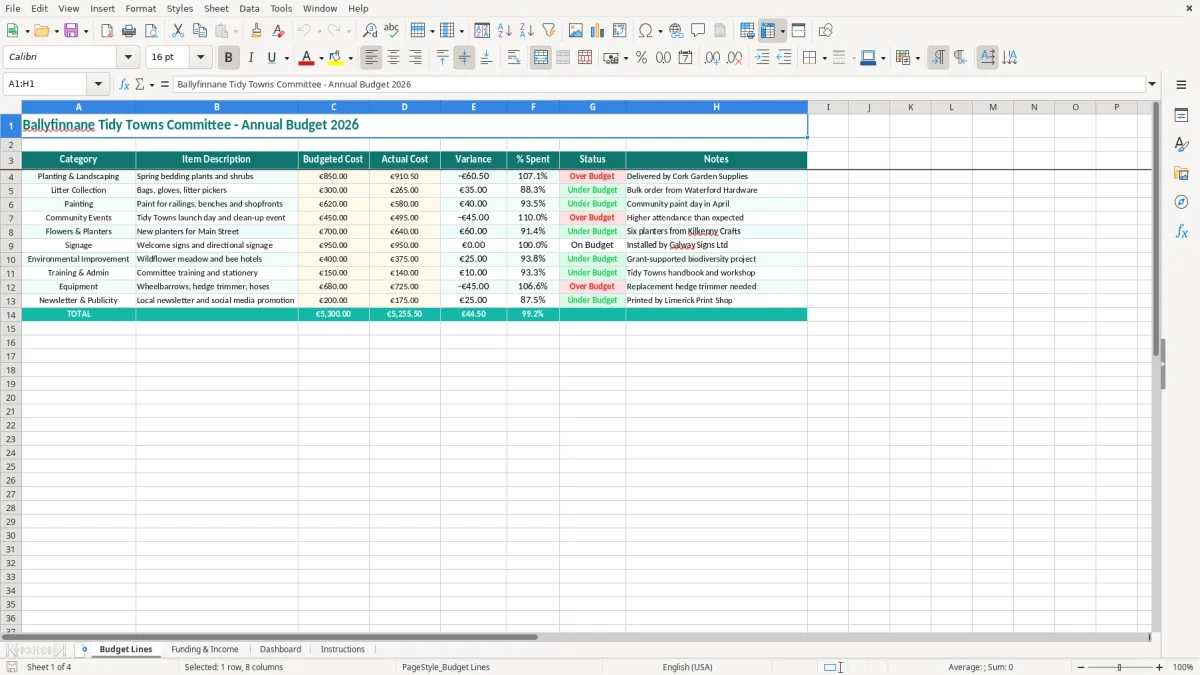Click Font Color red A button
Image resolution: width=1200 pixels, height=675 pixels.
(x=307, y=58)
